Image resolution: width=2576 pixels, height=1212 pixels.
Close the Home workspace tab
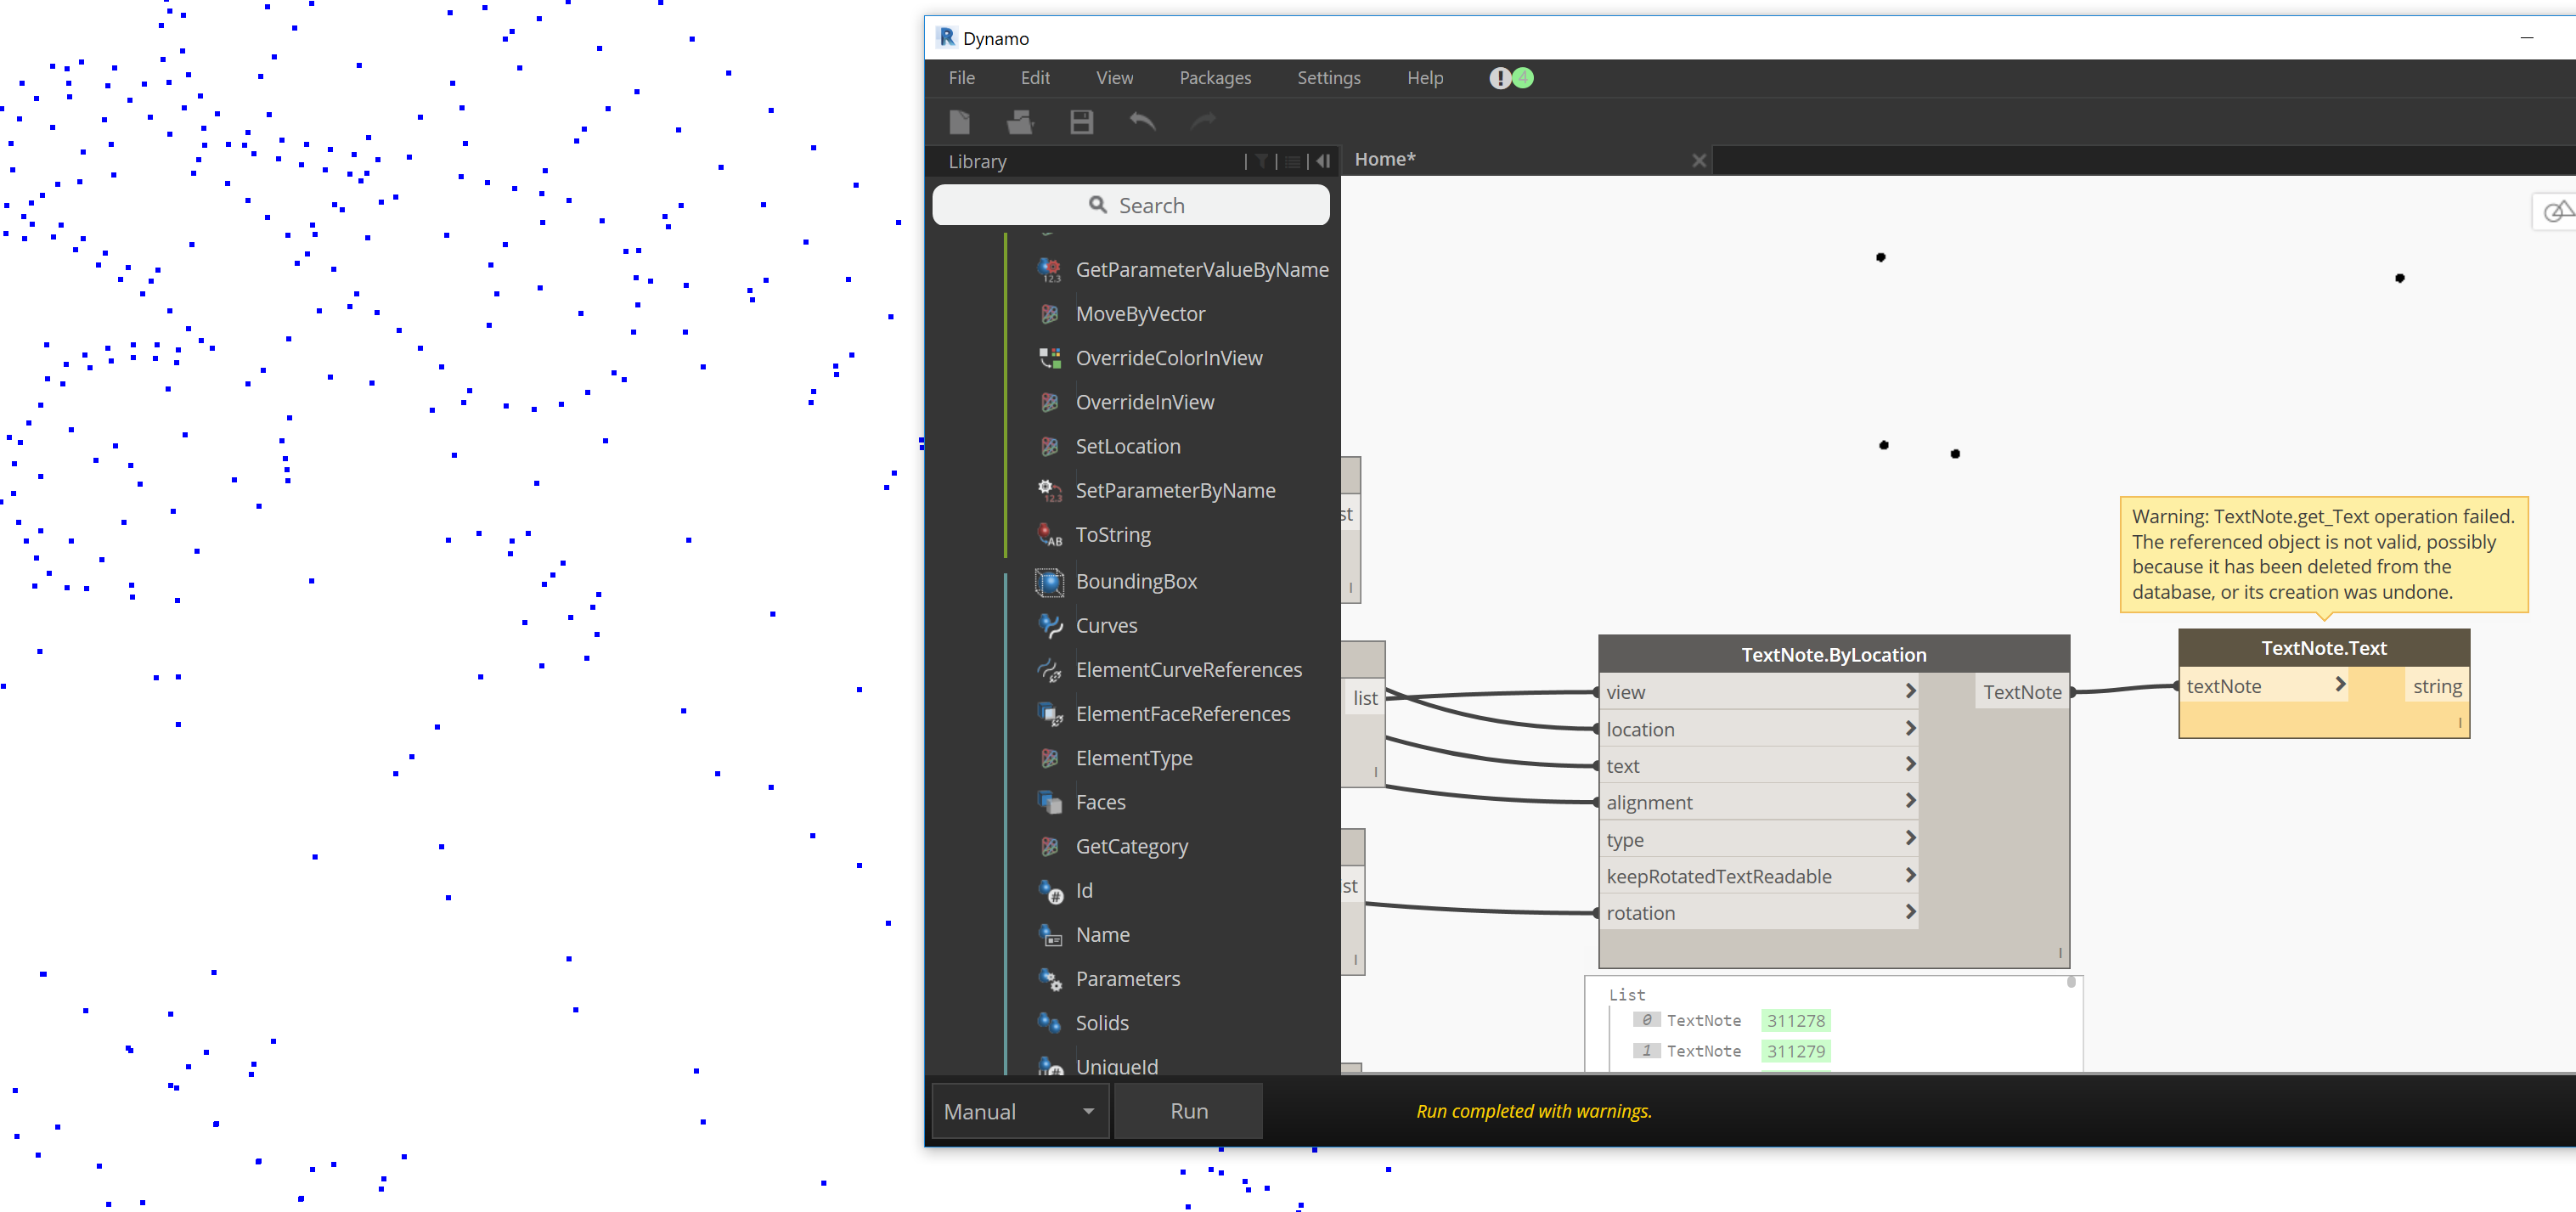point(1698,160)
